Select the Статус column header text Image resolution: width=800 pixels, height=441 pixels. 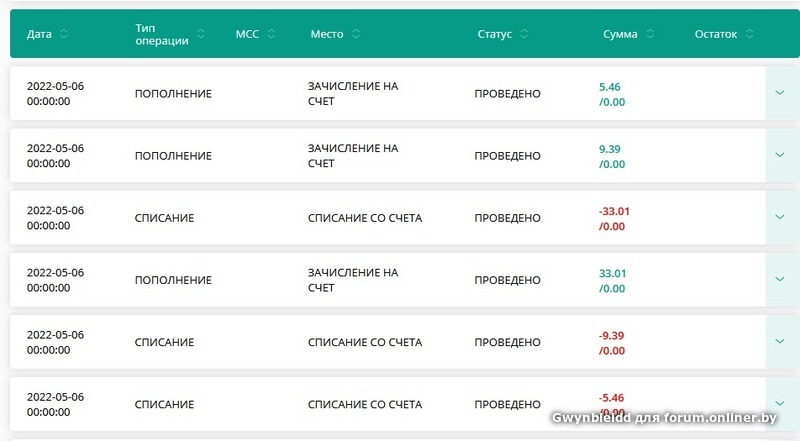495,34
